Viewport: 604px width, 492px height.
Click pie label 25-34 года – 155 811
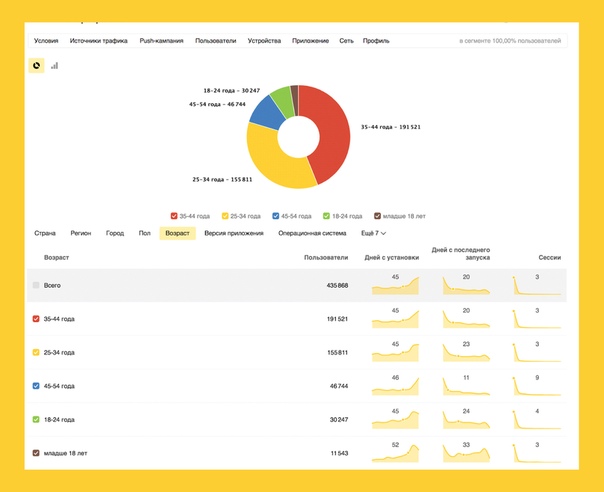[222, 179]
